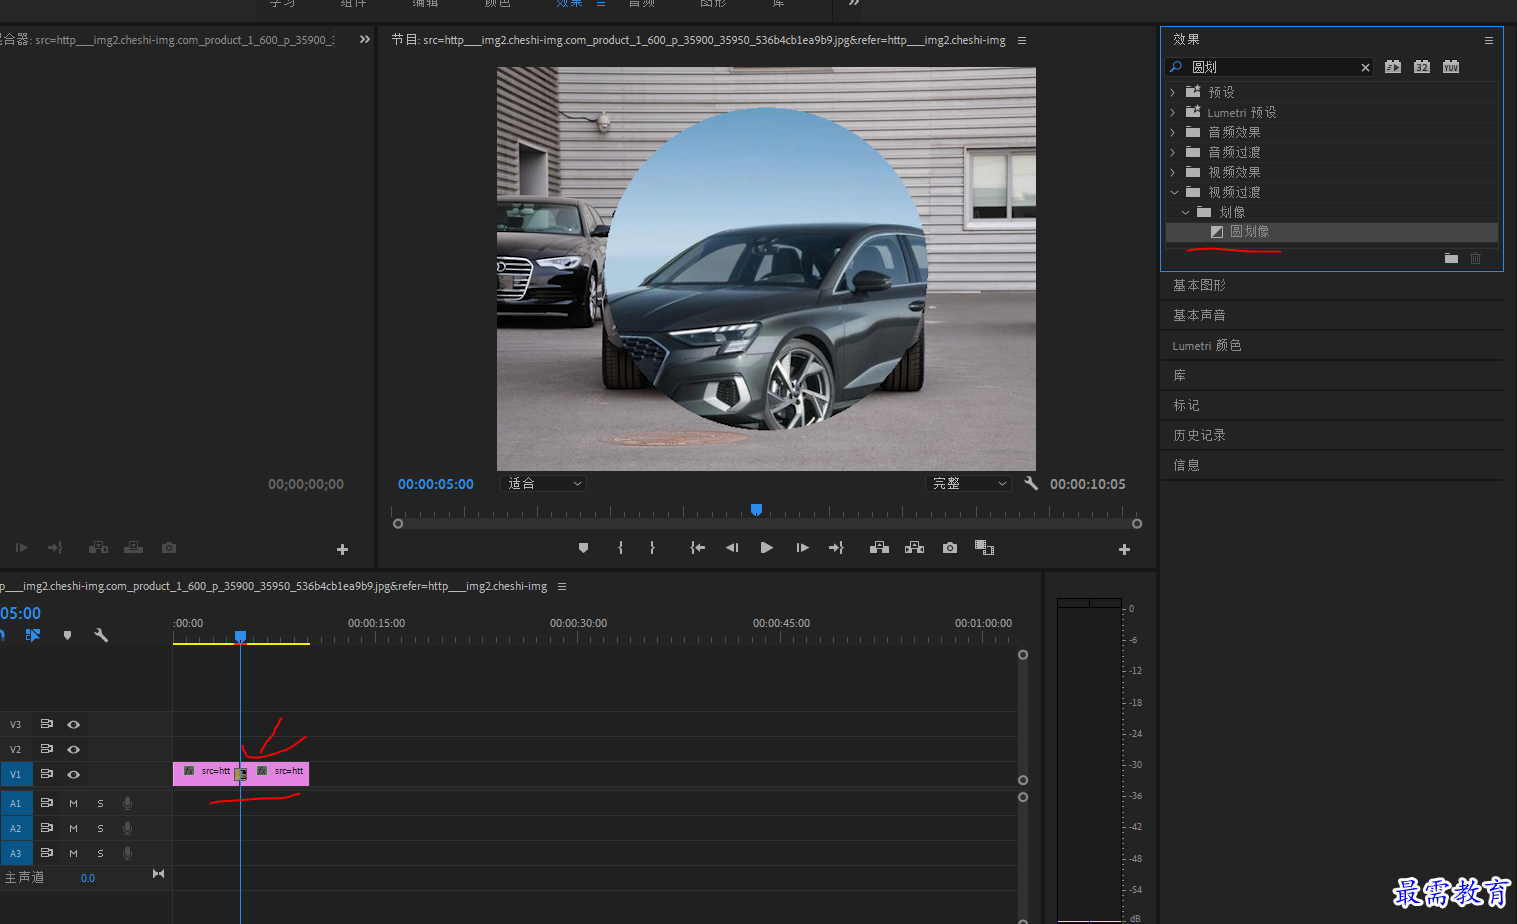Screen dimensions: 1517x924
Task: Show hidden source panel tabs overflow
Action: 365,39
